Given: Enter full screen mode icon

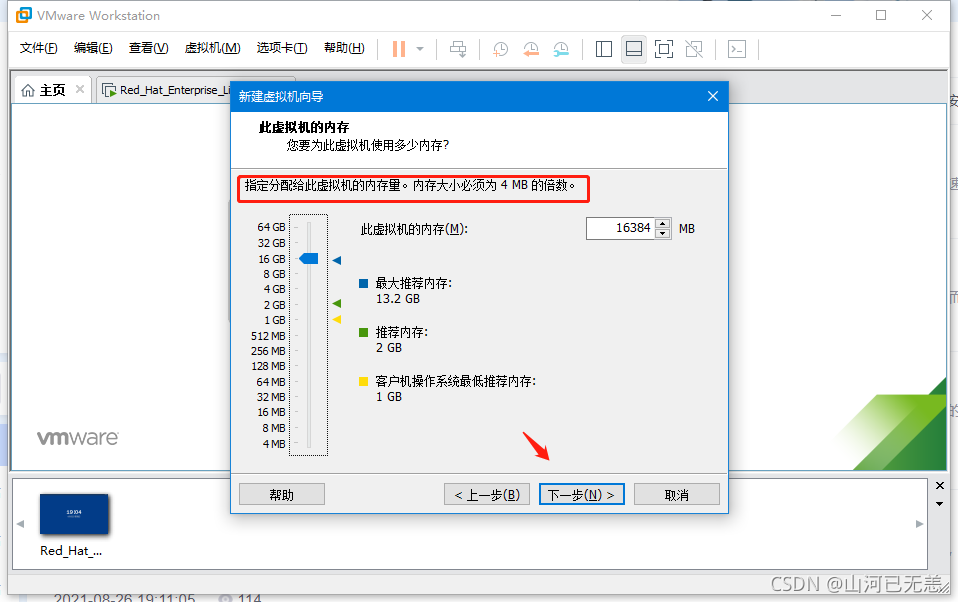Looking at the screenshot, I should pos(664,49).
